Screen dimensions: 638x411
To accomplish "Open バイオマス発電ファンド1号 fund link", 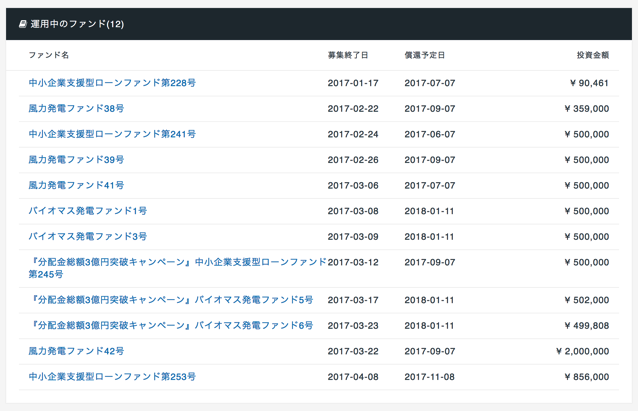I will coord(87,211).
